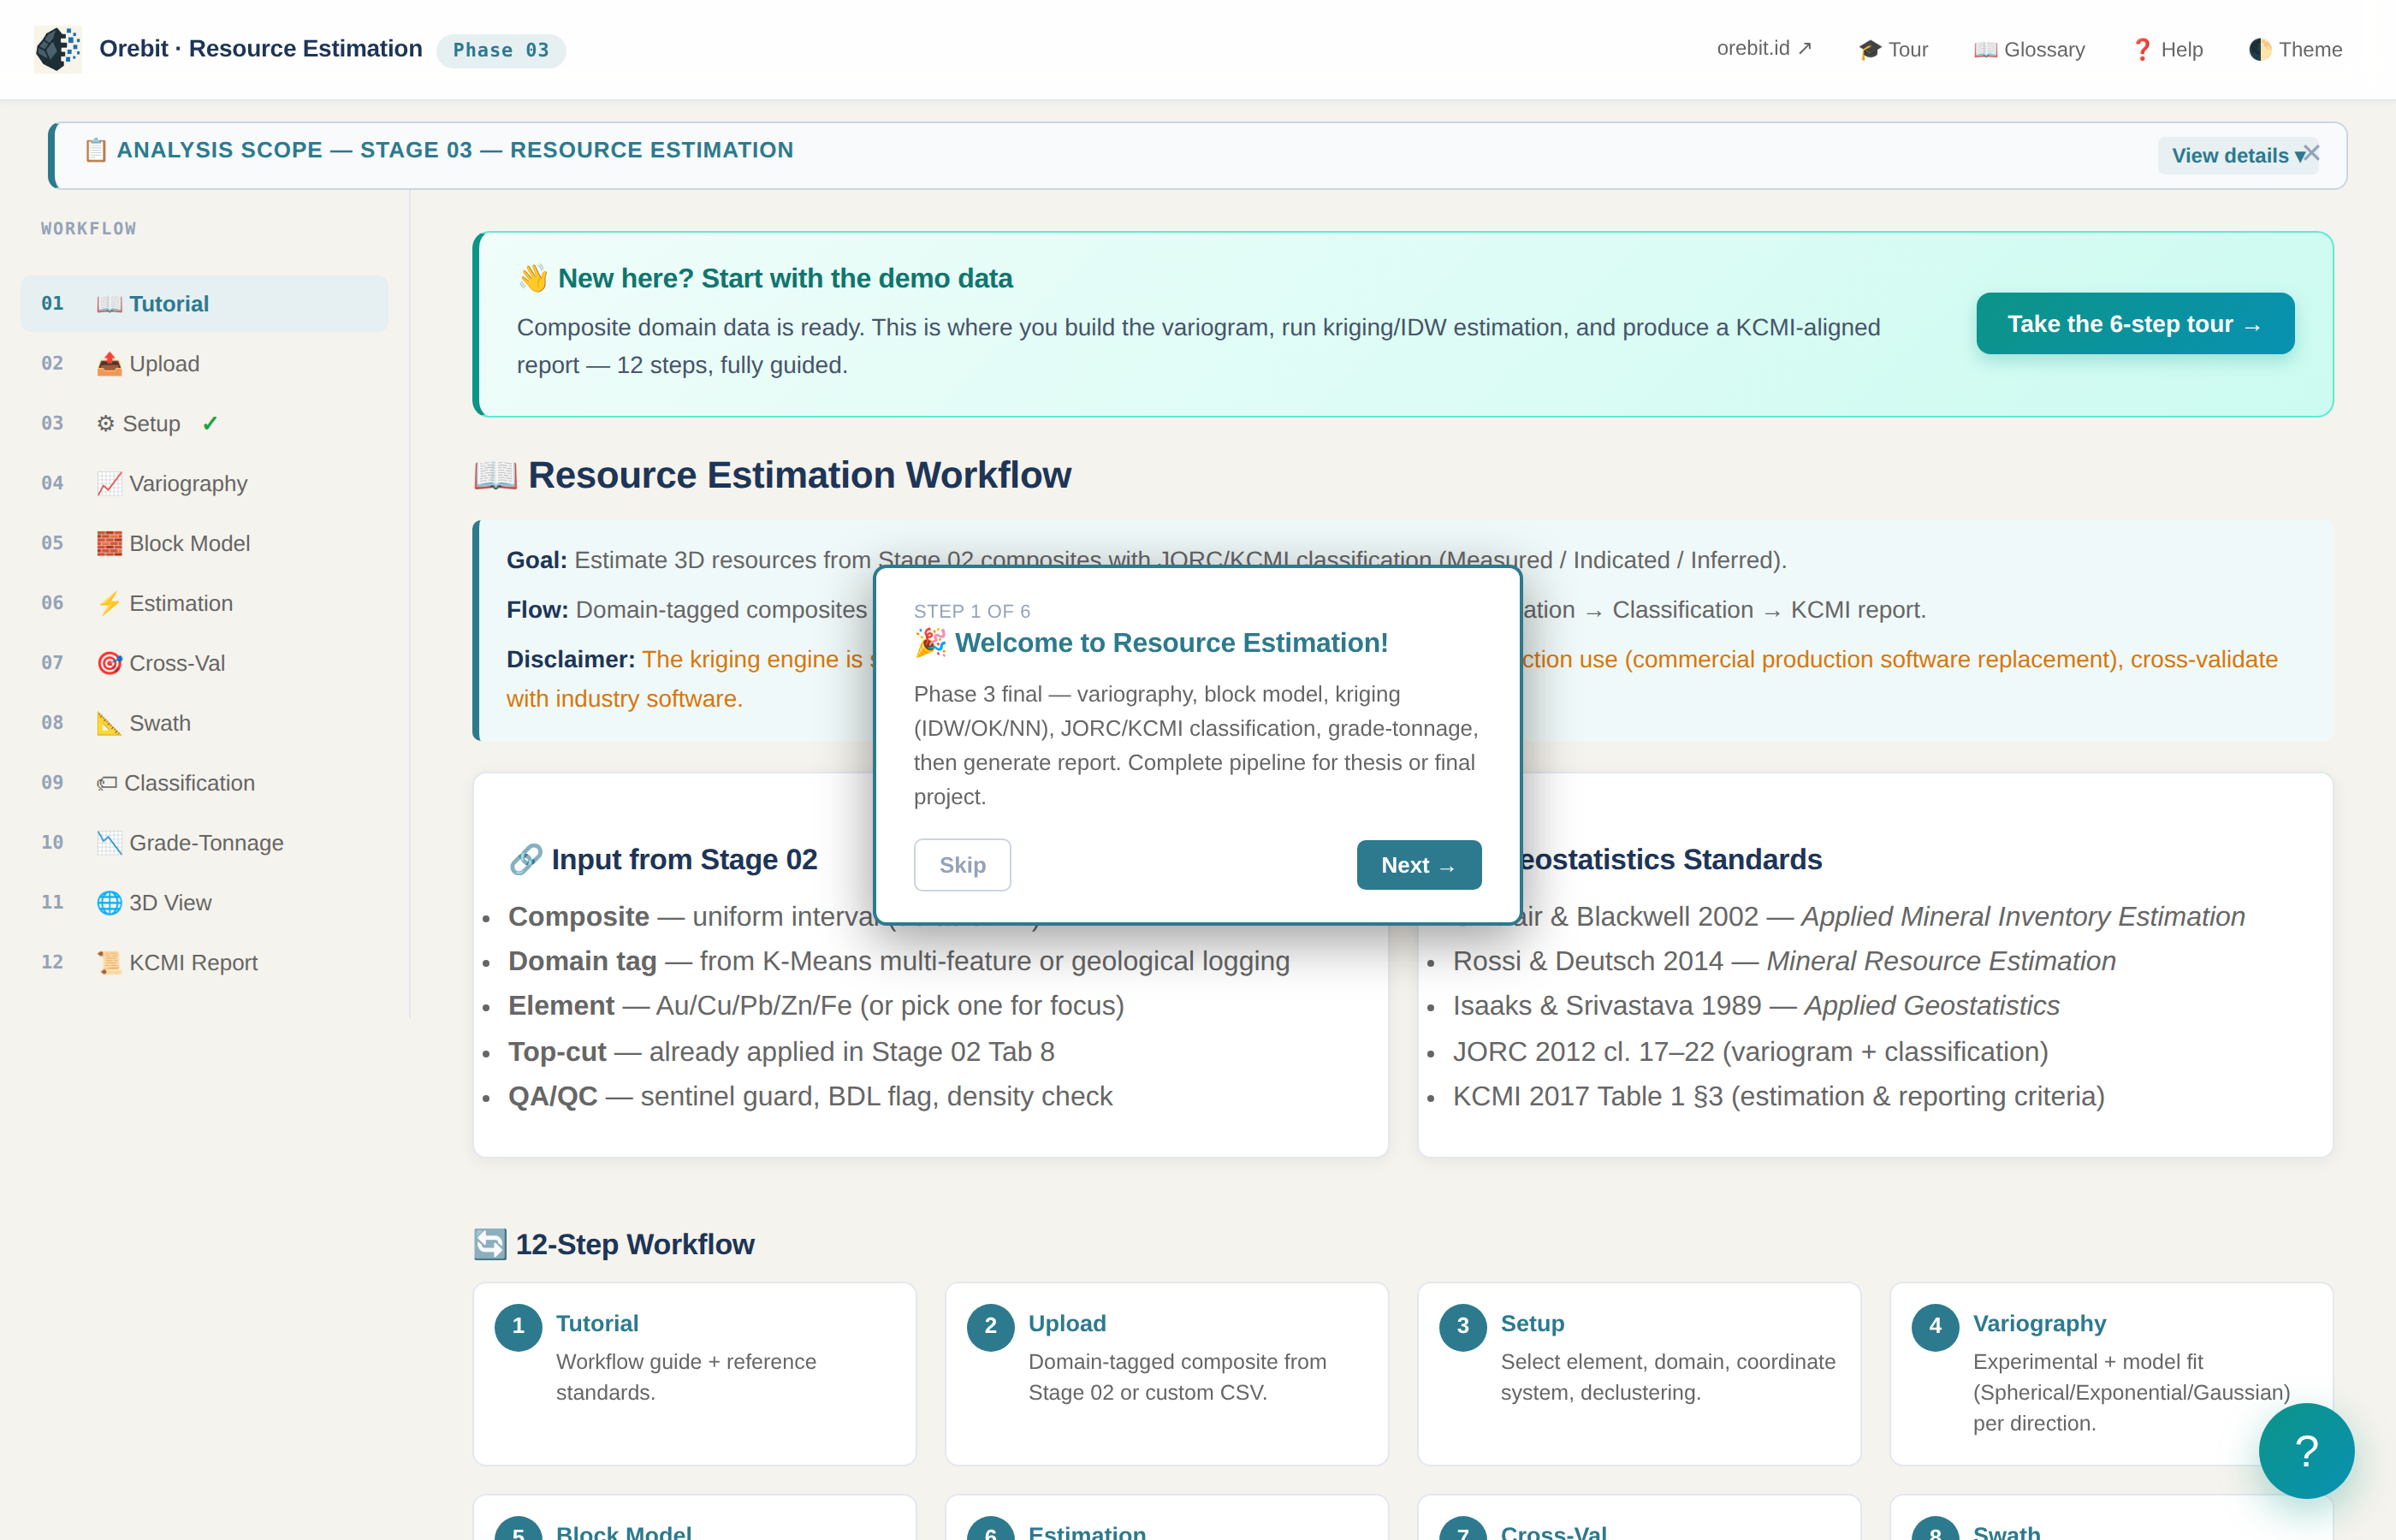Click the "Domain tag" bullet item
2396x1540 pixels.
point(899,961)
